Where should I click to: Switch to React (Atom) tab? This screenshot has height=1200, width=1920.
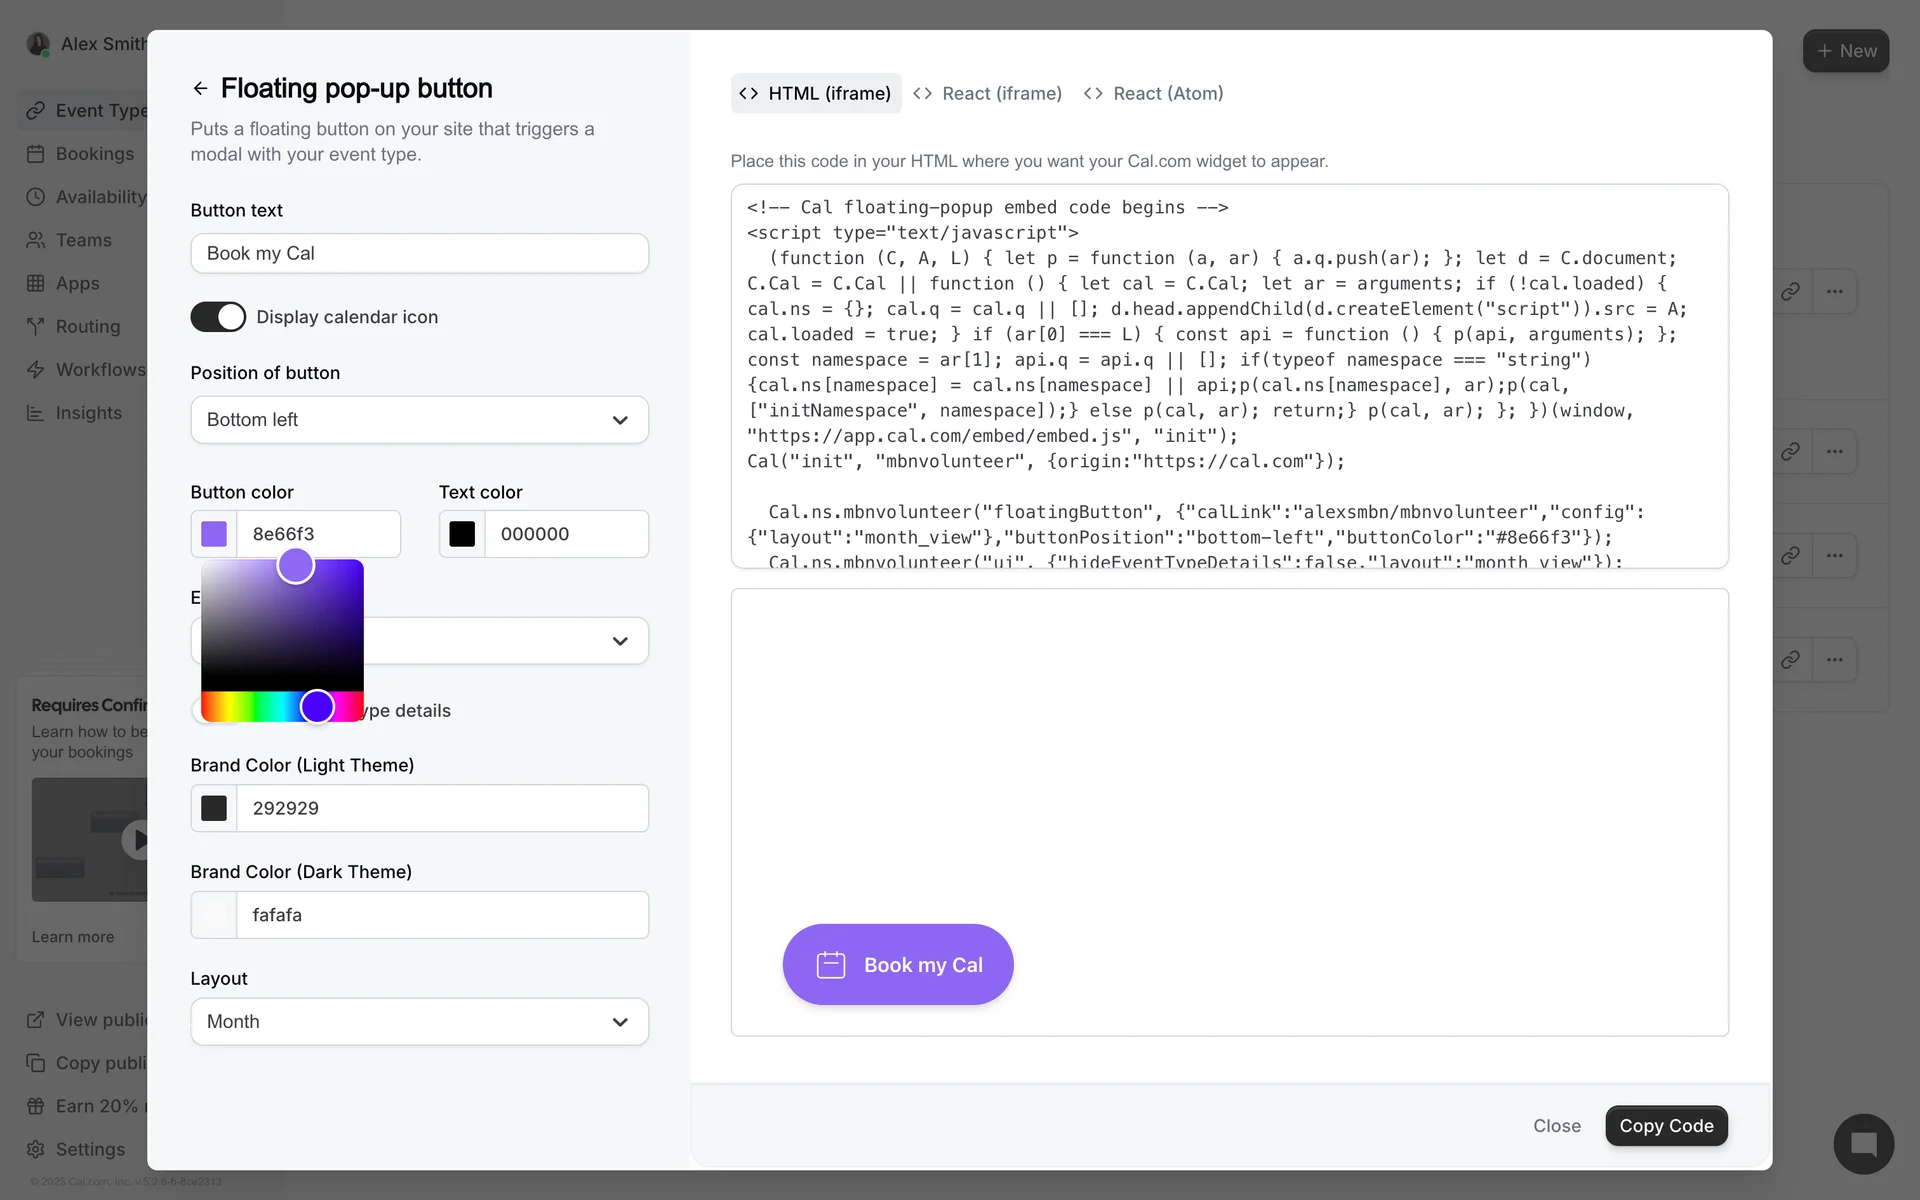pos(1154,94)
